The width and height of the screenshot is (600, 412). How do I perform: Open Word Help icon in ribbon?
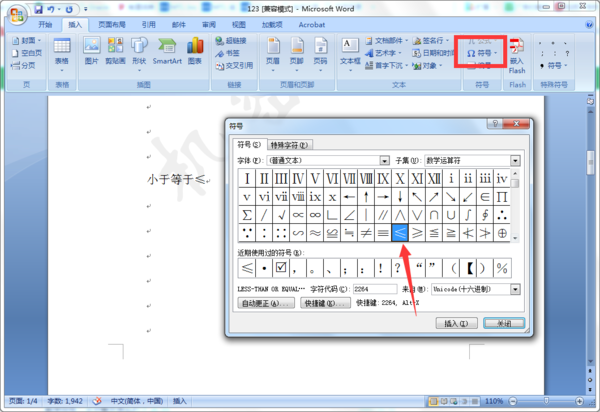589,25
